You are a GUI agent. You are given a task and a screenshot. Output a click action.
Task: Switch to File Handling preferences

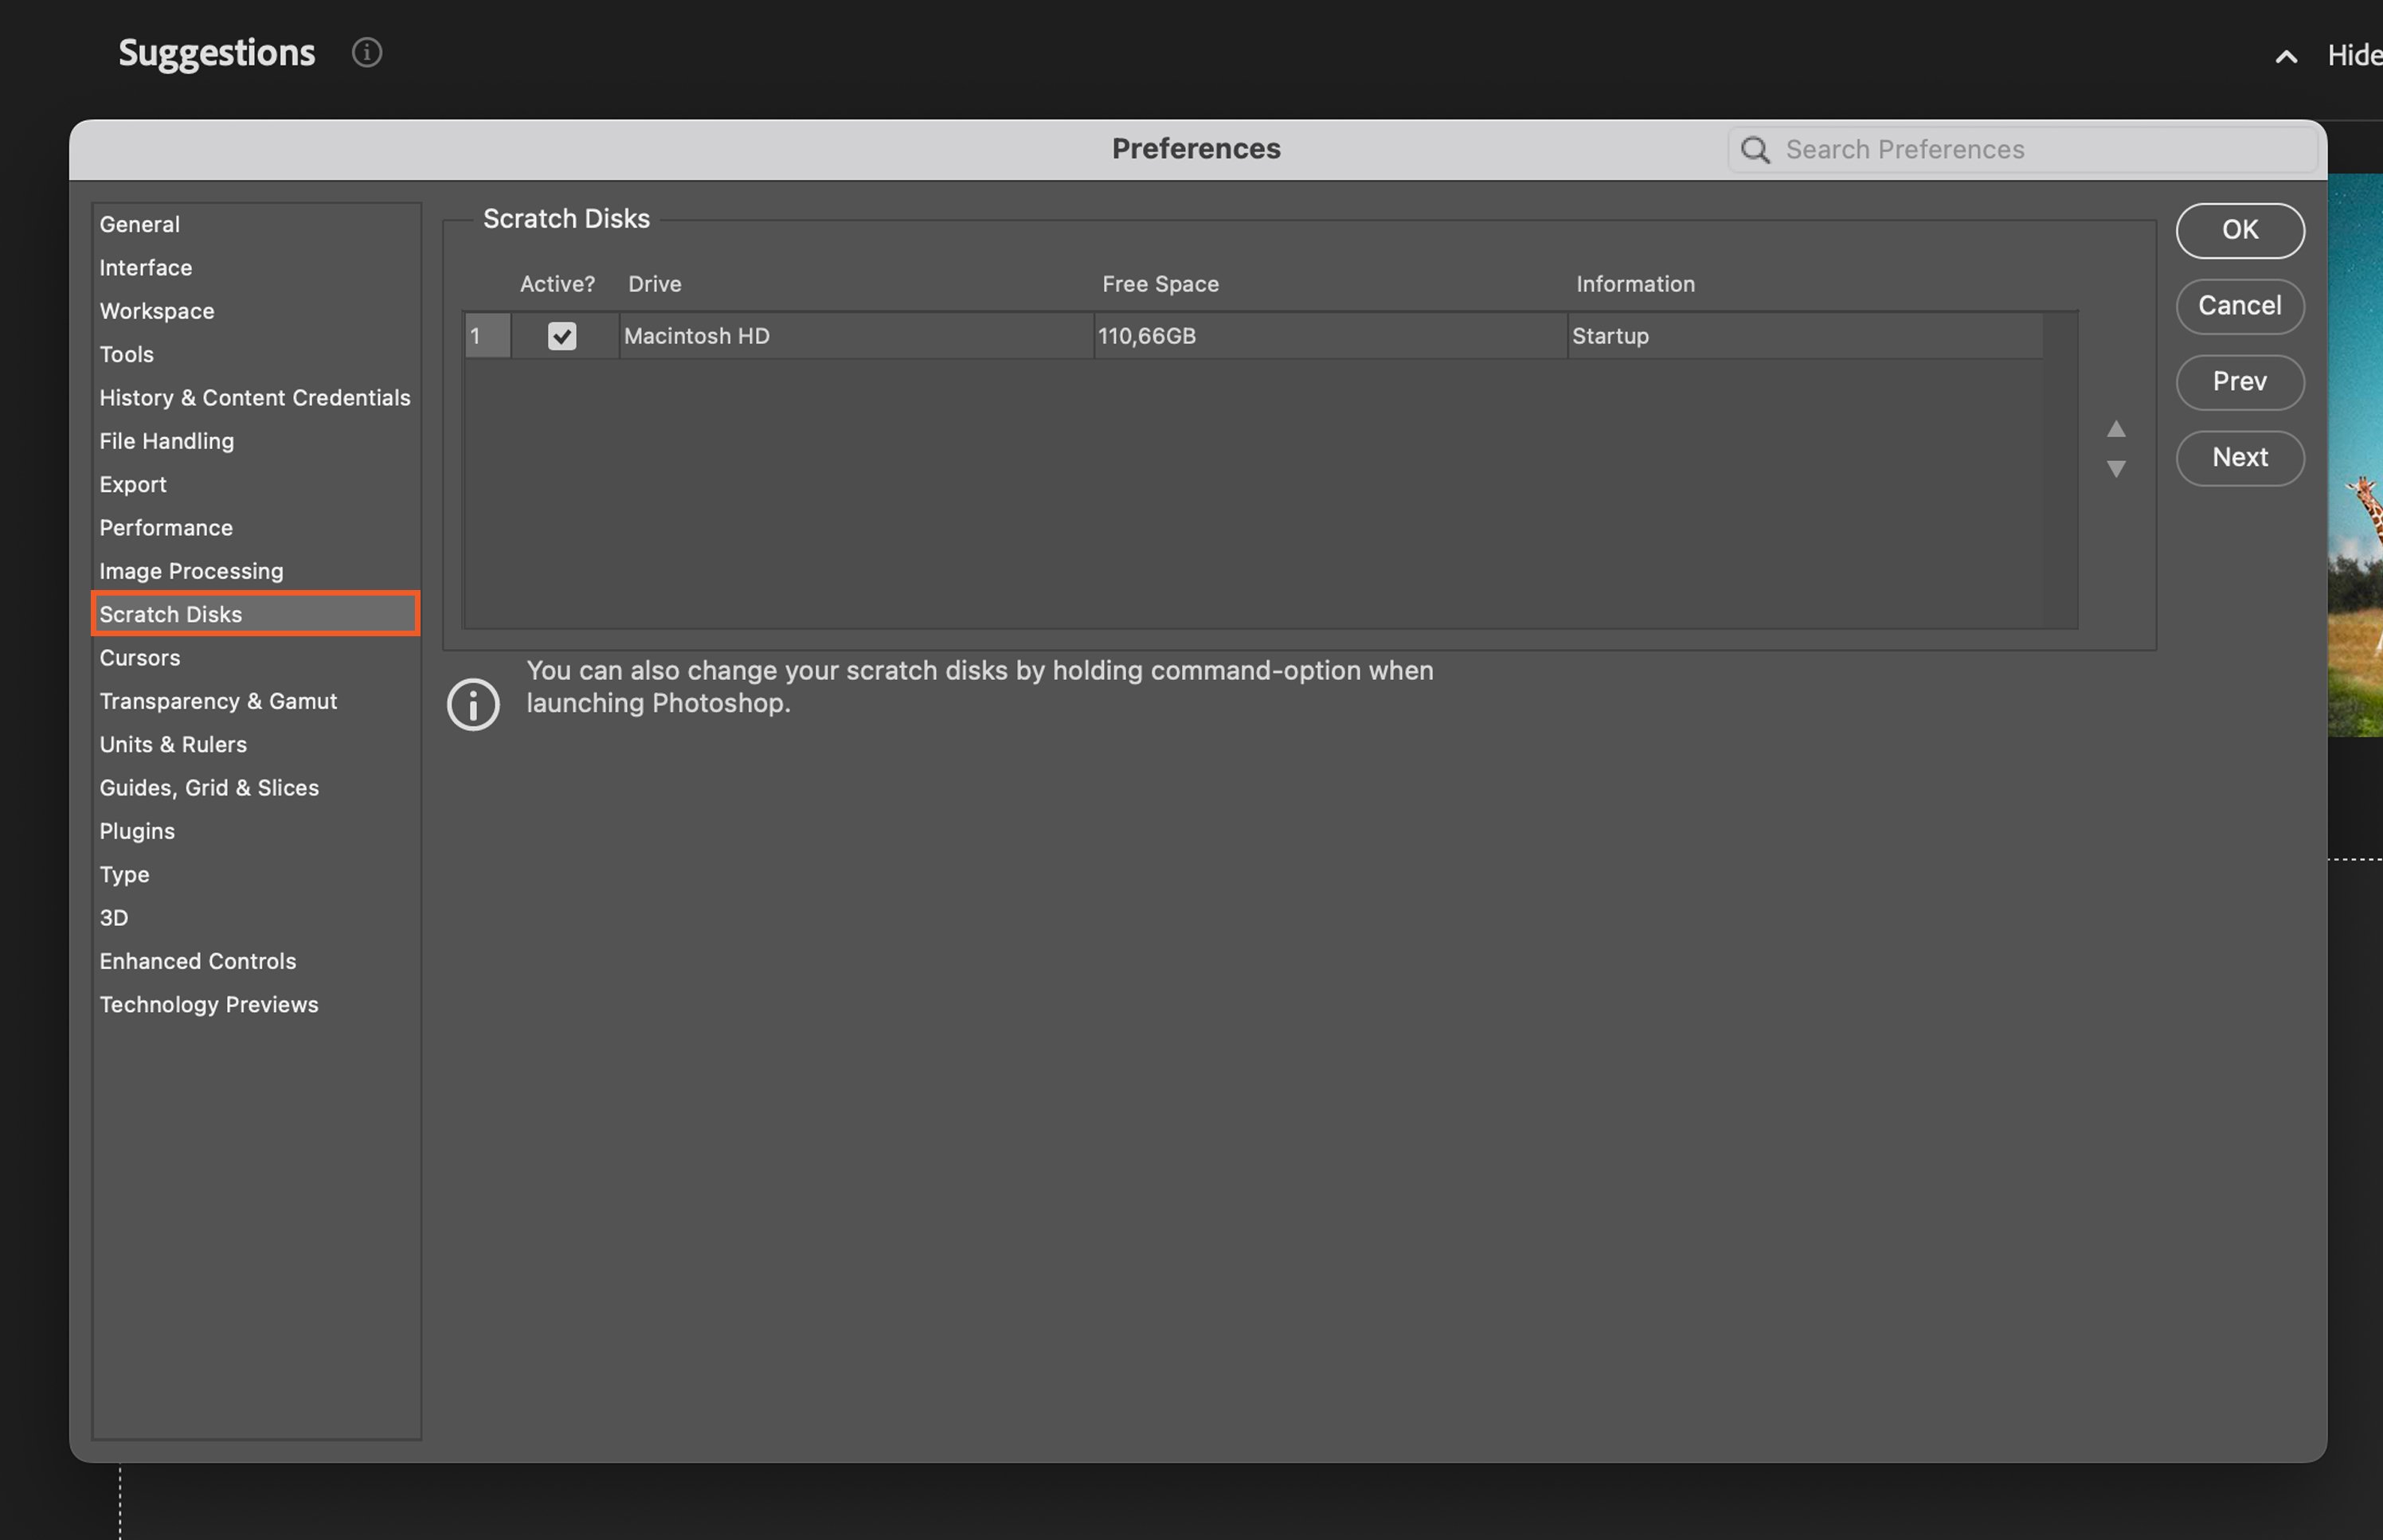167,441
